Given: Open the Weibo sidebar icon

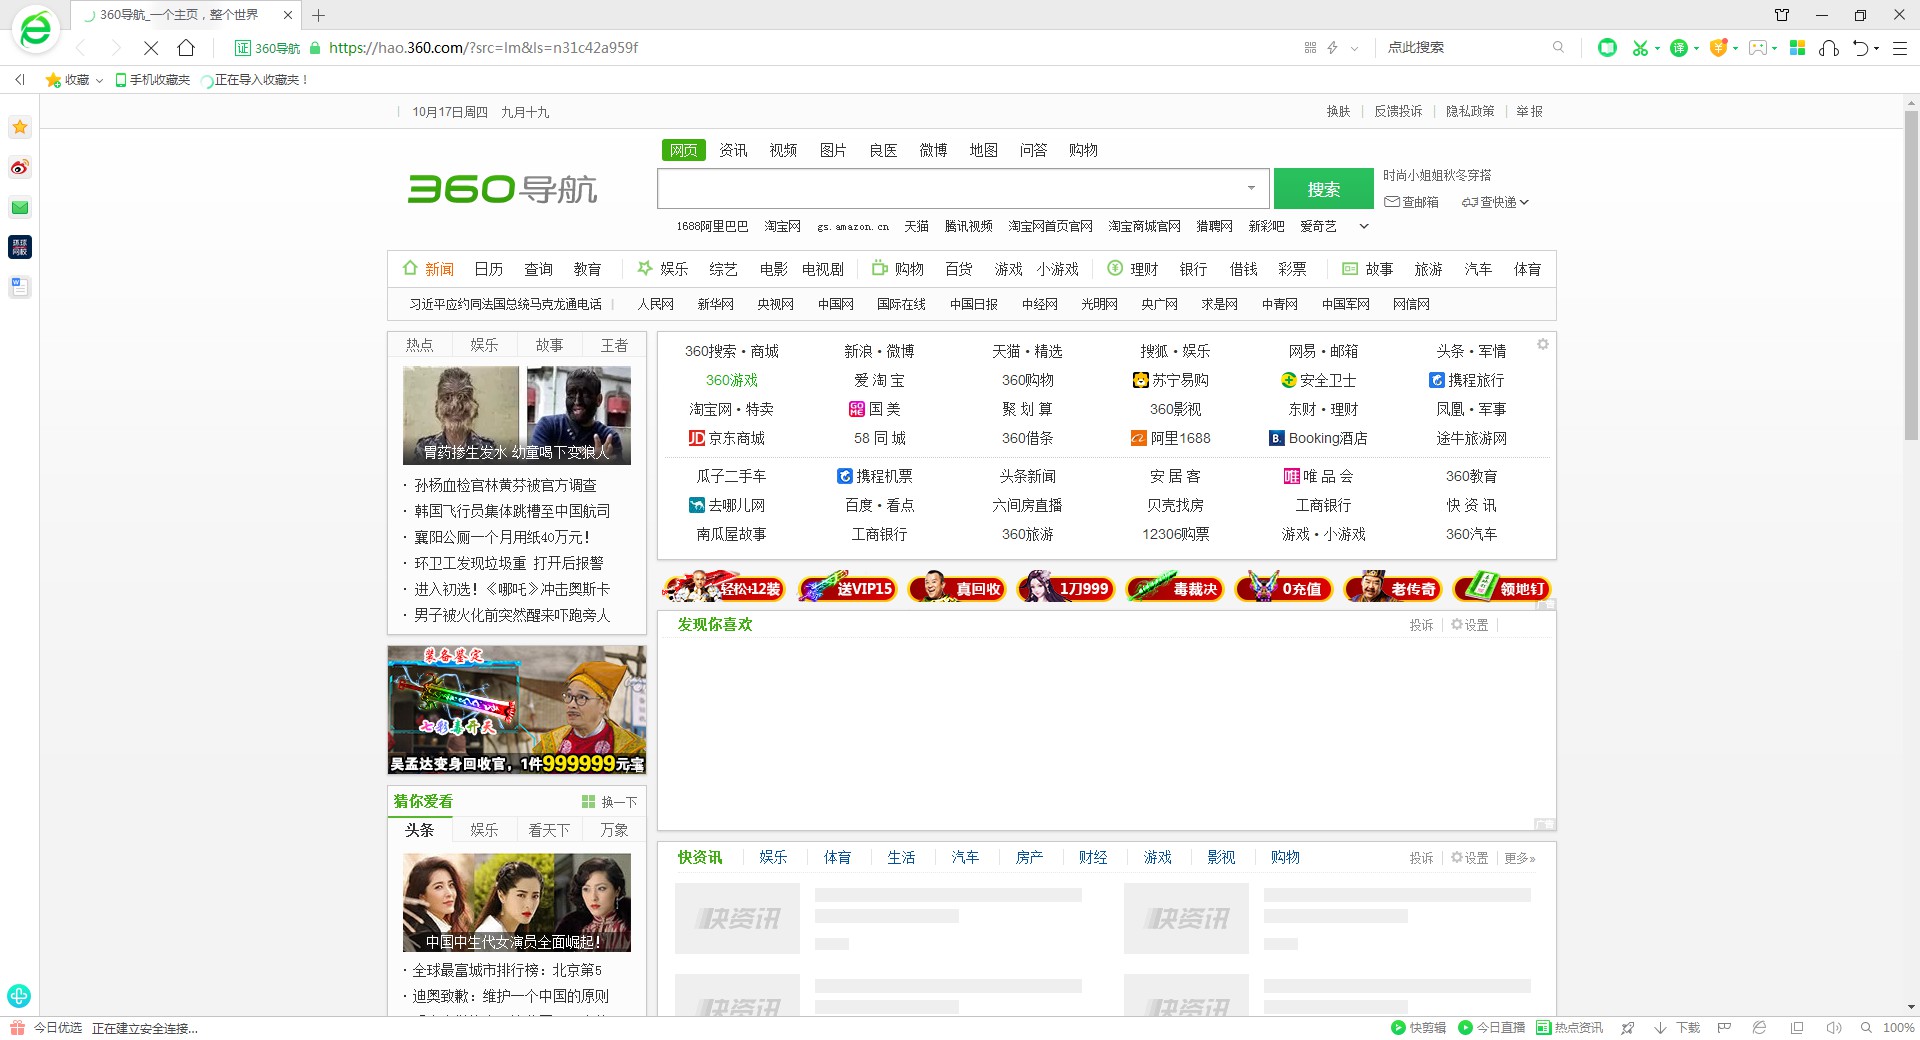Looking at the screenshot, I should click(x=20, y=167).
